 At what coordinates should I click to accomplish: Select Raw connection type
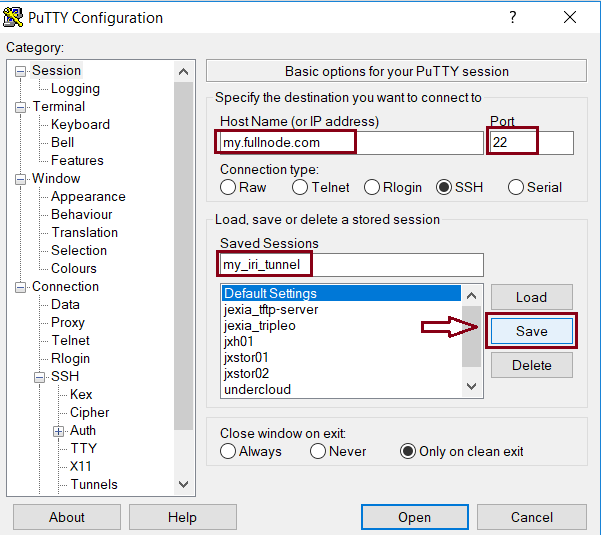(x=228, y=187)
